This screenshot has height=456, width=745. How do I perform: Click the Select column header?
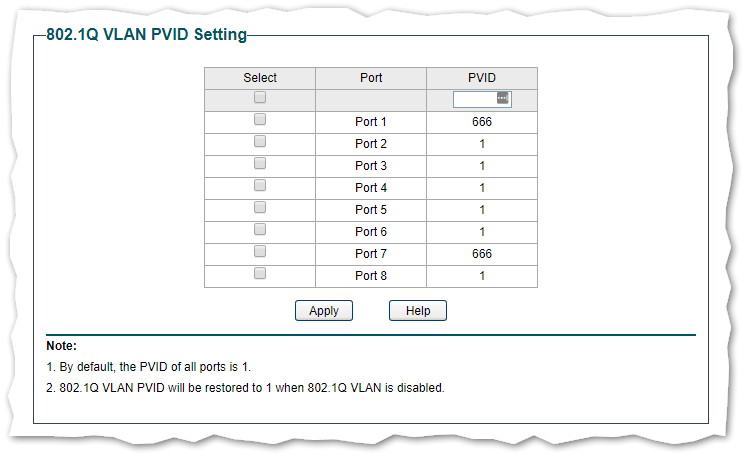[x=260, y=78]
